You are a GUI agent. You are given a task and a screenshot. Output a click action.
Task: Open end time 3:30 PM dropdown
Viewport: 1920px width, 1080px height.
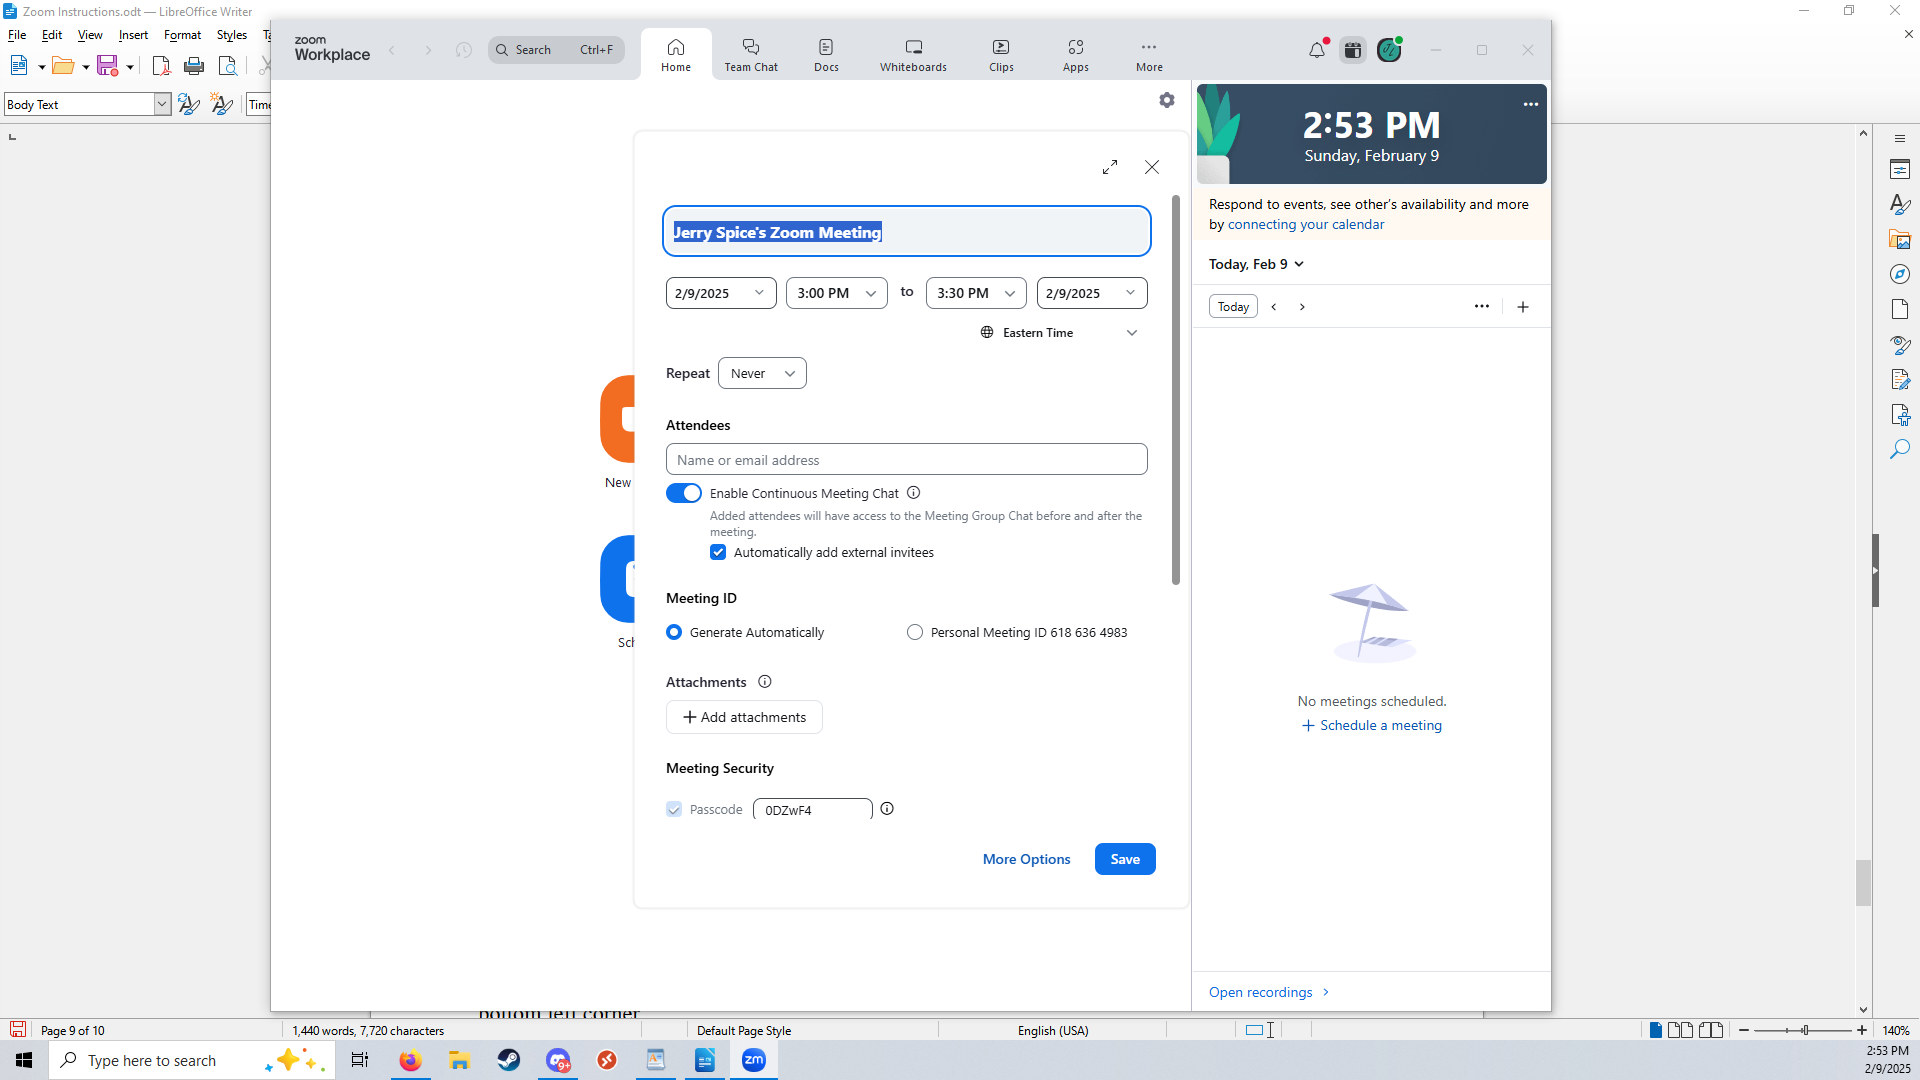click(976, 293)
